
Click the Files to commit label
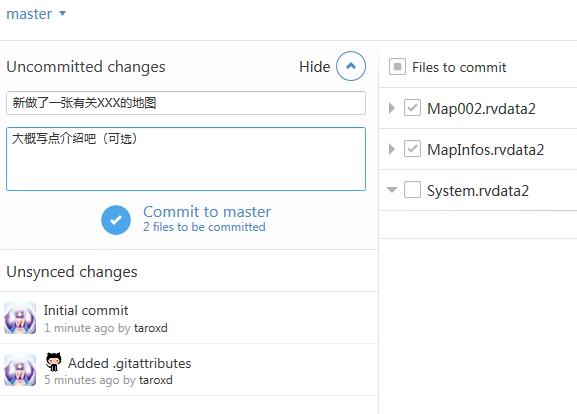459,67
